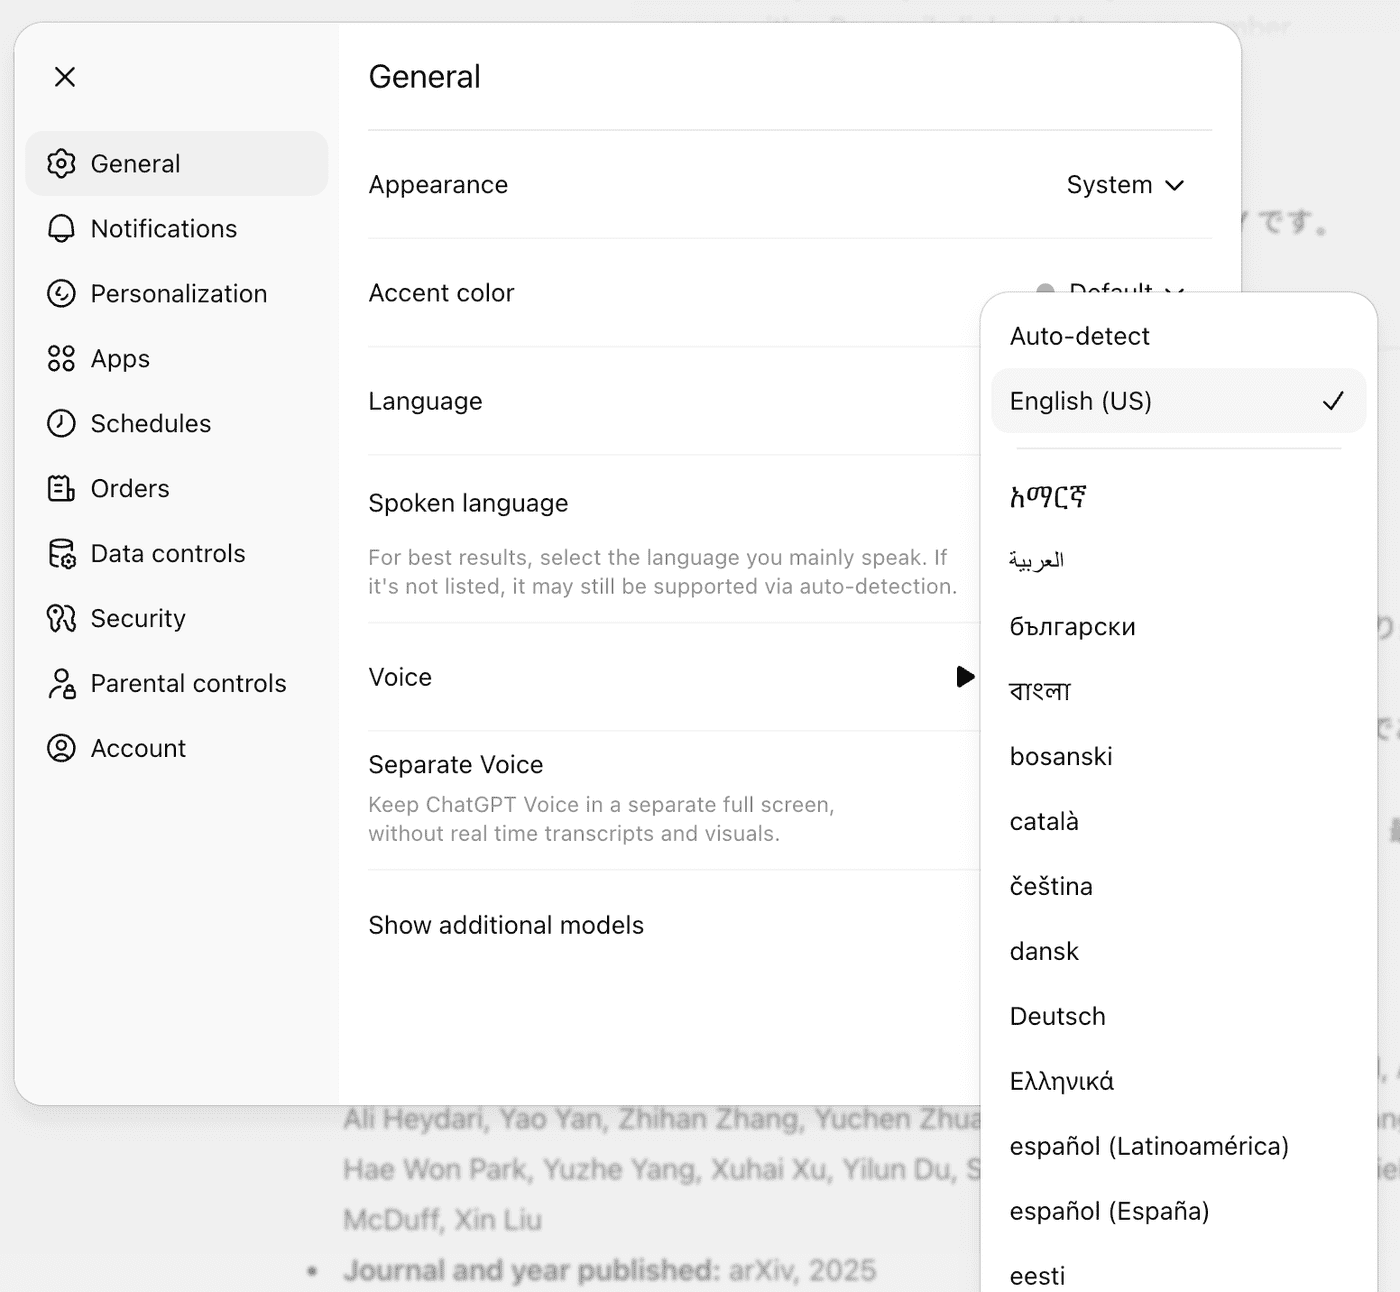Image resolution: width=1400 pixels, height=1292 pixels.
Task: Select Auto-detect language option
Action: 1080,337
